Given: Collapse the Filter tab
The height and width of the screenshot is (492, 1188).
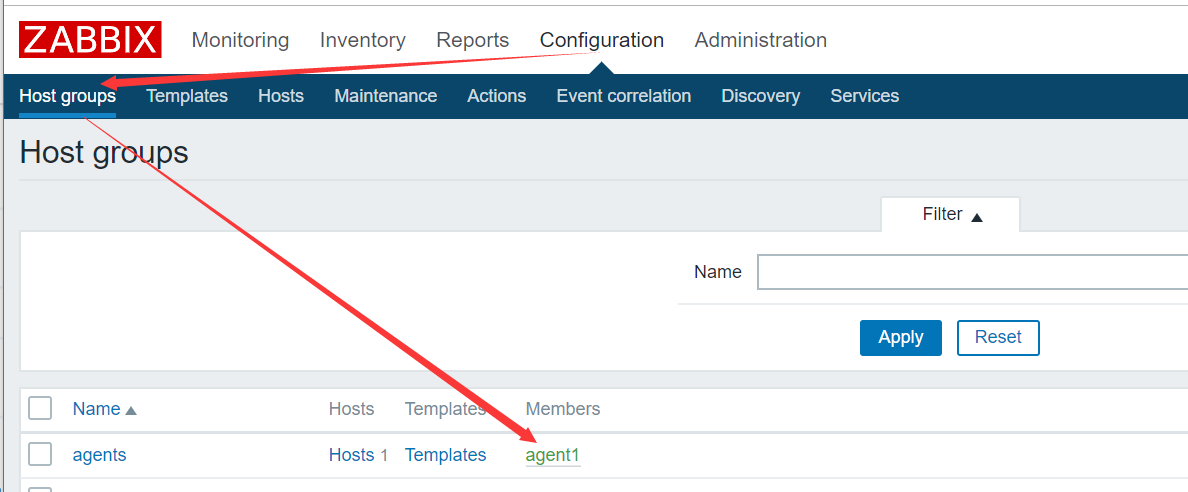Looking at the screenshot, I should 952,215.
